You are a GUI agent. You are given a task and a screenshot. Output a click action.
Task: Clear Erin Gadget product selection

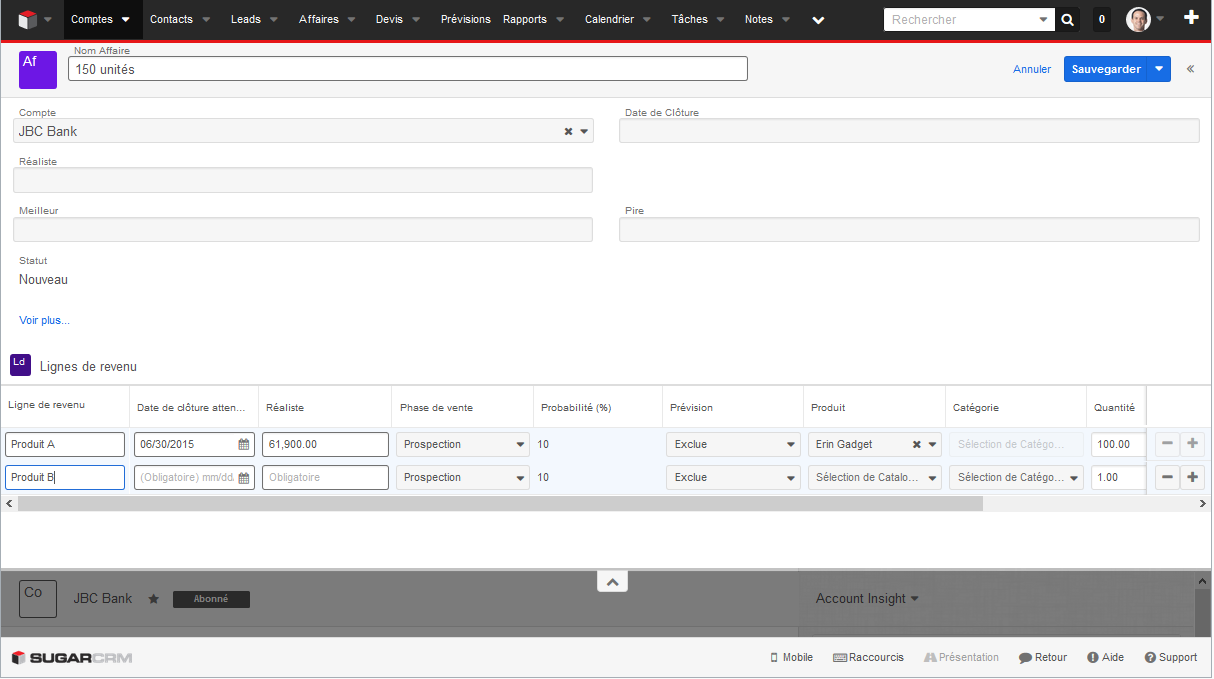916,445
